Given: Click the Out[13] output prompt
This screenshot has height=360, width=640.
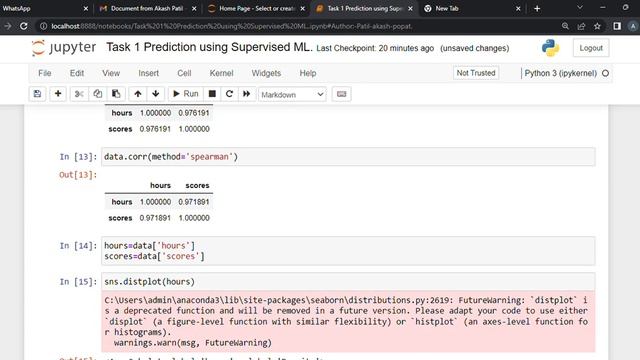Looking at the screenshot, I should 78,175.
